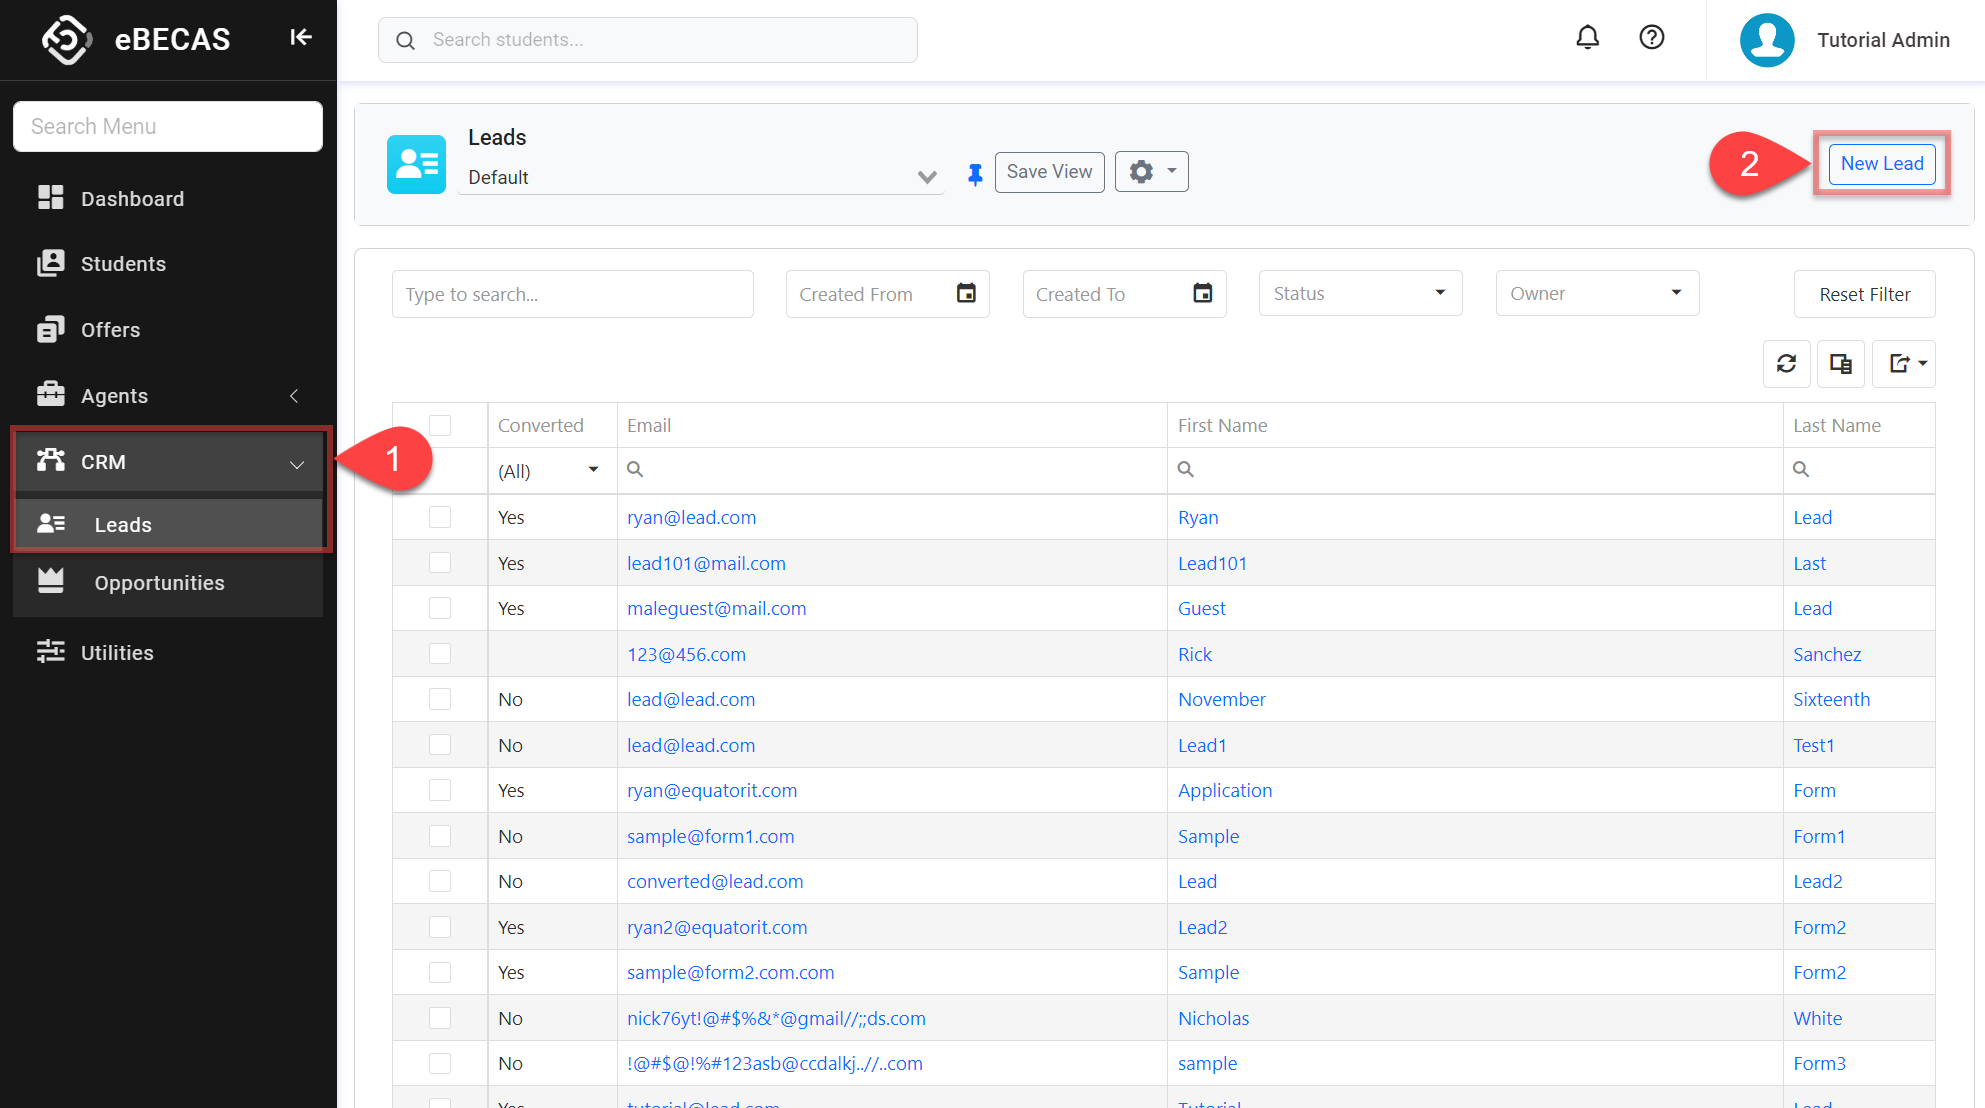The width and height of the screenshot is (1985, 1108).
Task: Click the Search students field
Action: [x=647, y=40]
